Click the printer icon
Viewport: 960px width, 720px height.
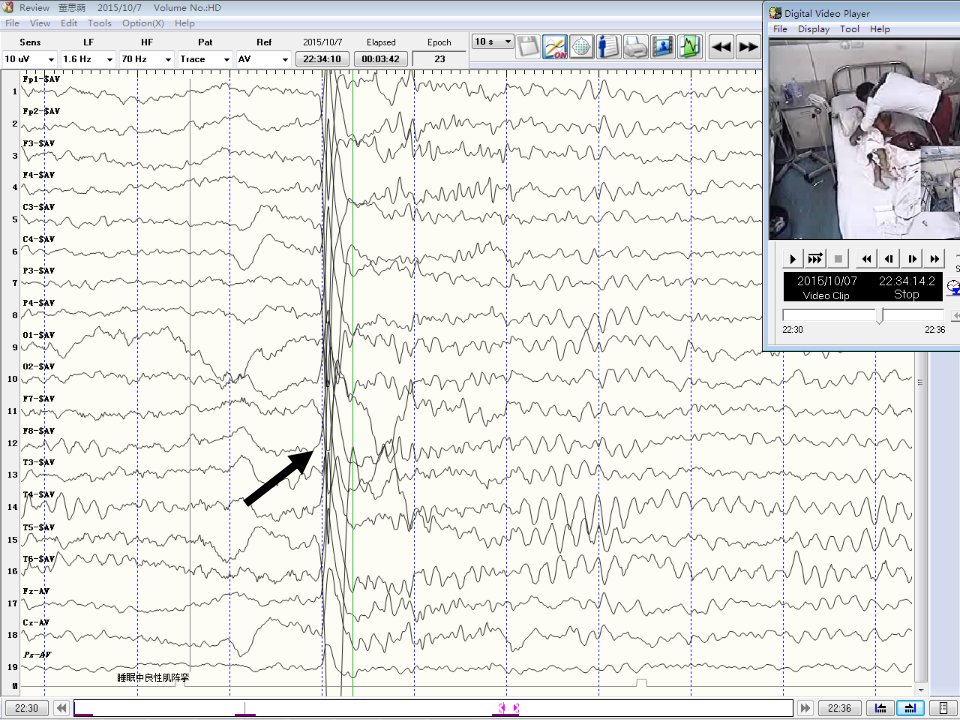pos(636,47)
